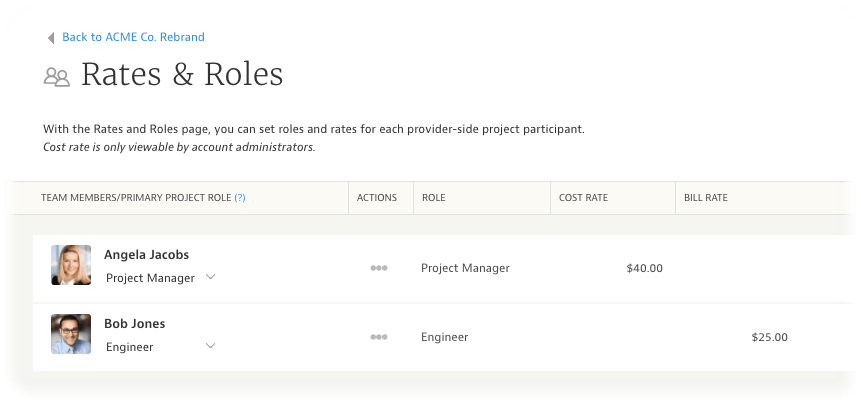This screenshot has height=403, width=861.
Task: Open the (?) help link in table header
Action: (x=240, y=198)
